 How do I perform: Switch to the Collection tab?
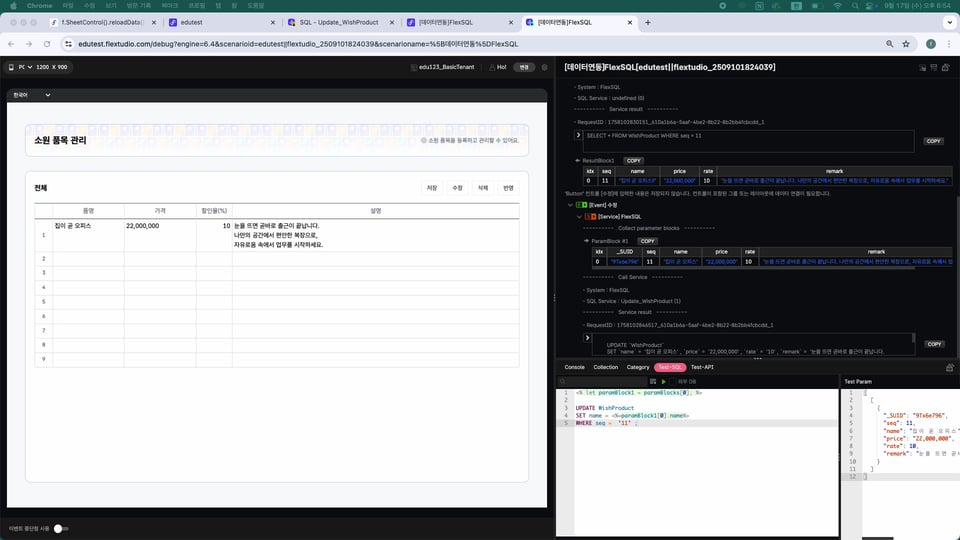(606, 367)
